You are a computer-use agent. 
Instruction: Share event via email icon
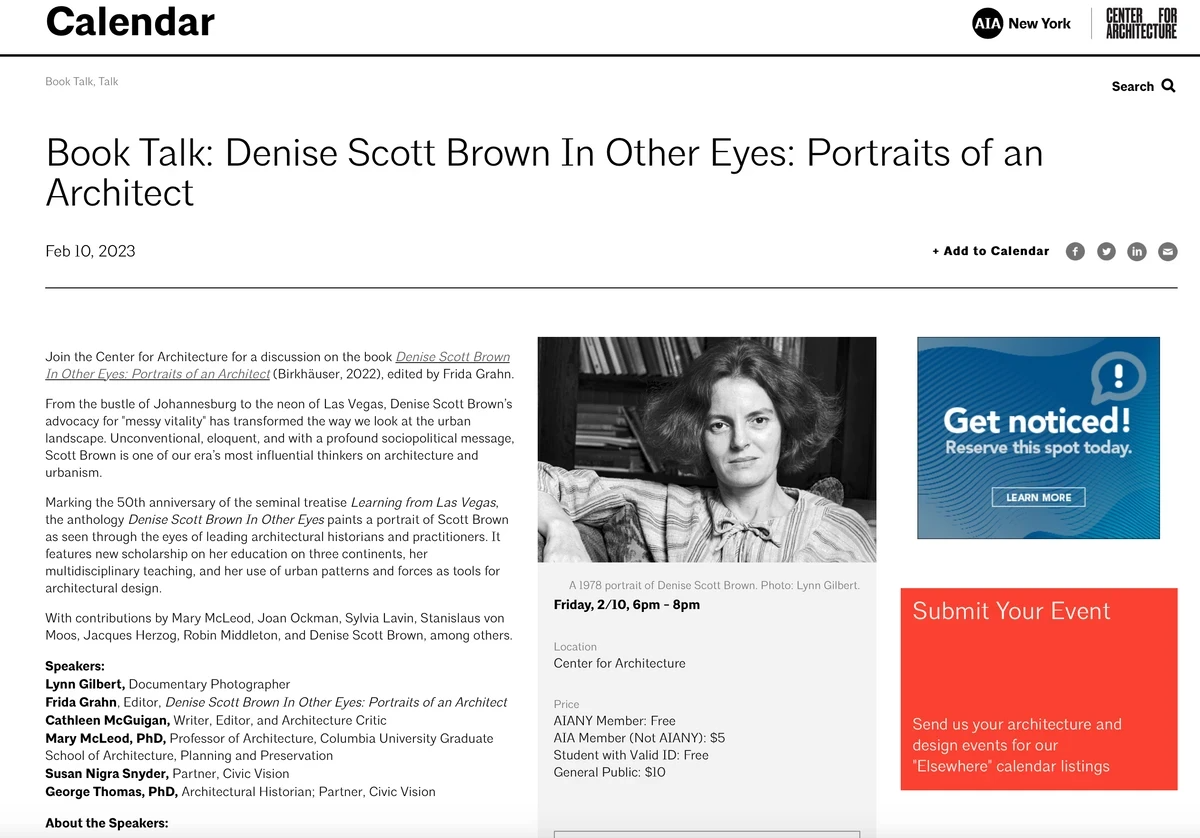point(1168,251)
